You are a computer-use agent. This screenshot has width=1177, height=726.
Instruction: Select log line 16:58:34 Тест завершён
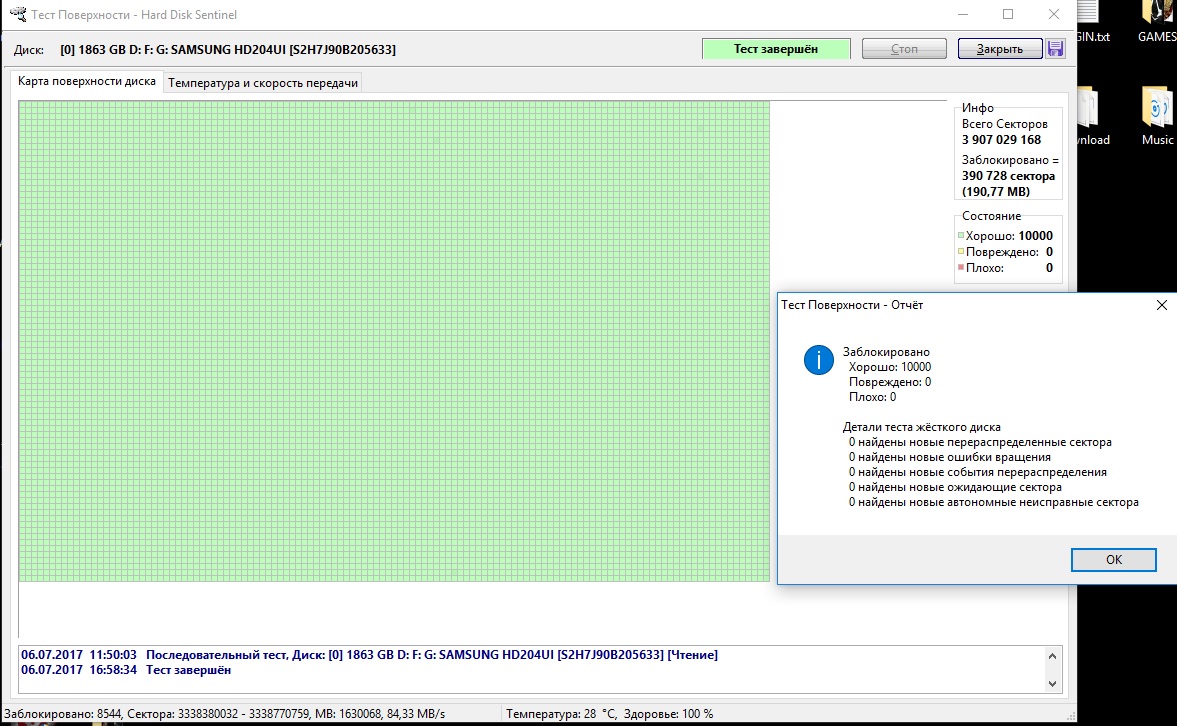point(126,670)
